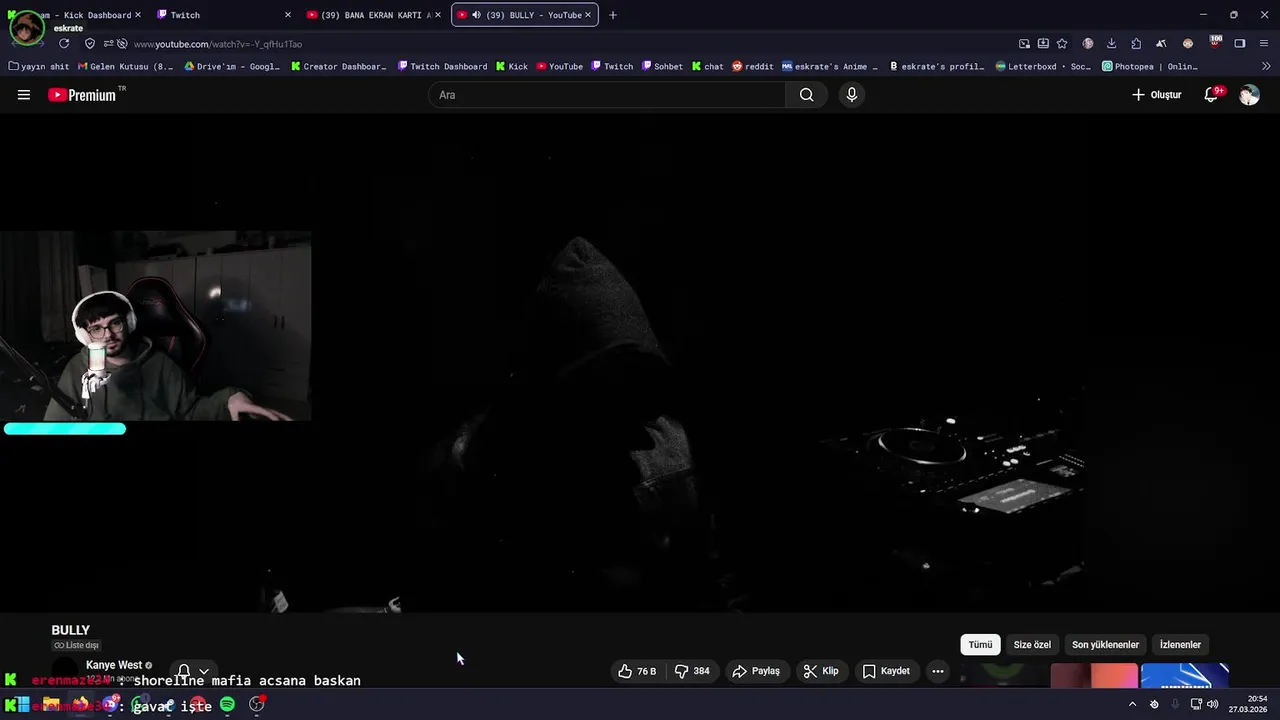Open the Drive'ım Google bookmark
1280x720 pixels.
(232, 67)
